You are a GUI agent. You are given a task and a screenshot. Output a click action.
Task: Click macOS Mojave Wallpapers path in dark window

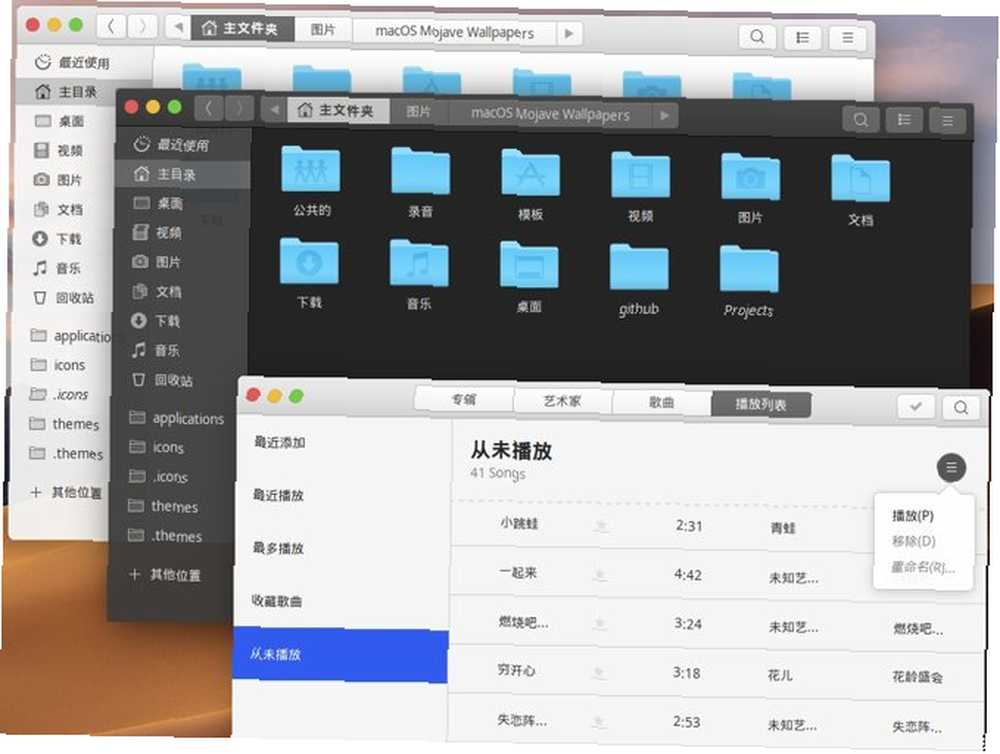point(550,114)
